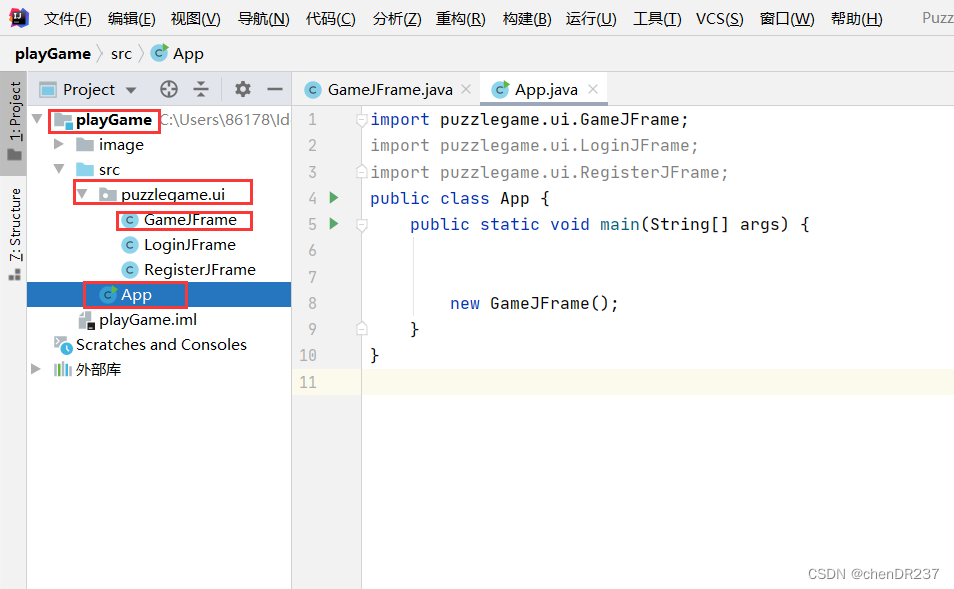
Task: Open the 代码(C) menu
Action: pyautogui.click(x=330, y=19)
